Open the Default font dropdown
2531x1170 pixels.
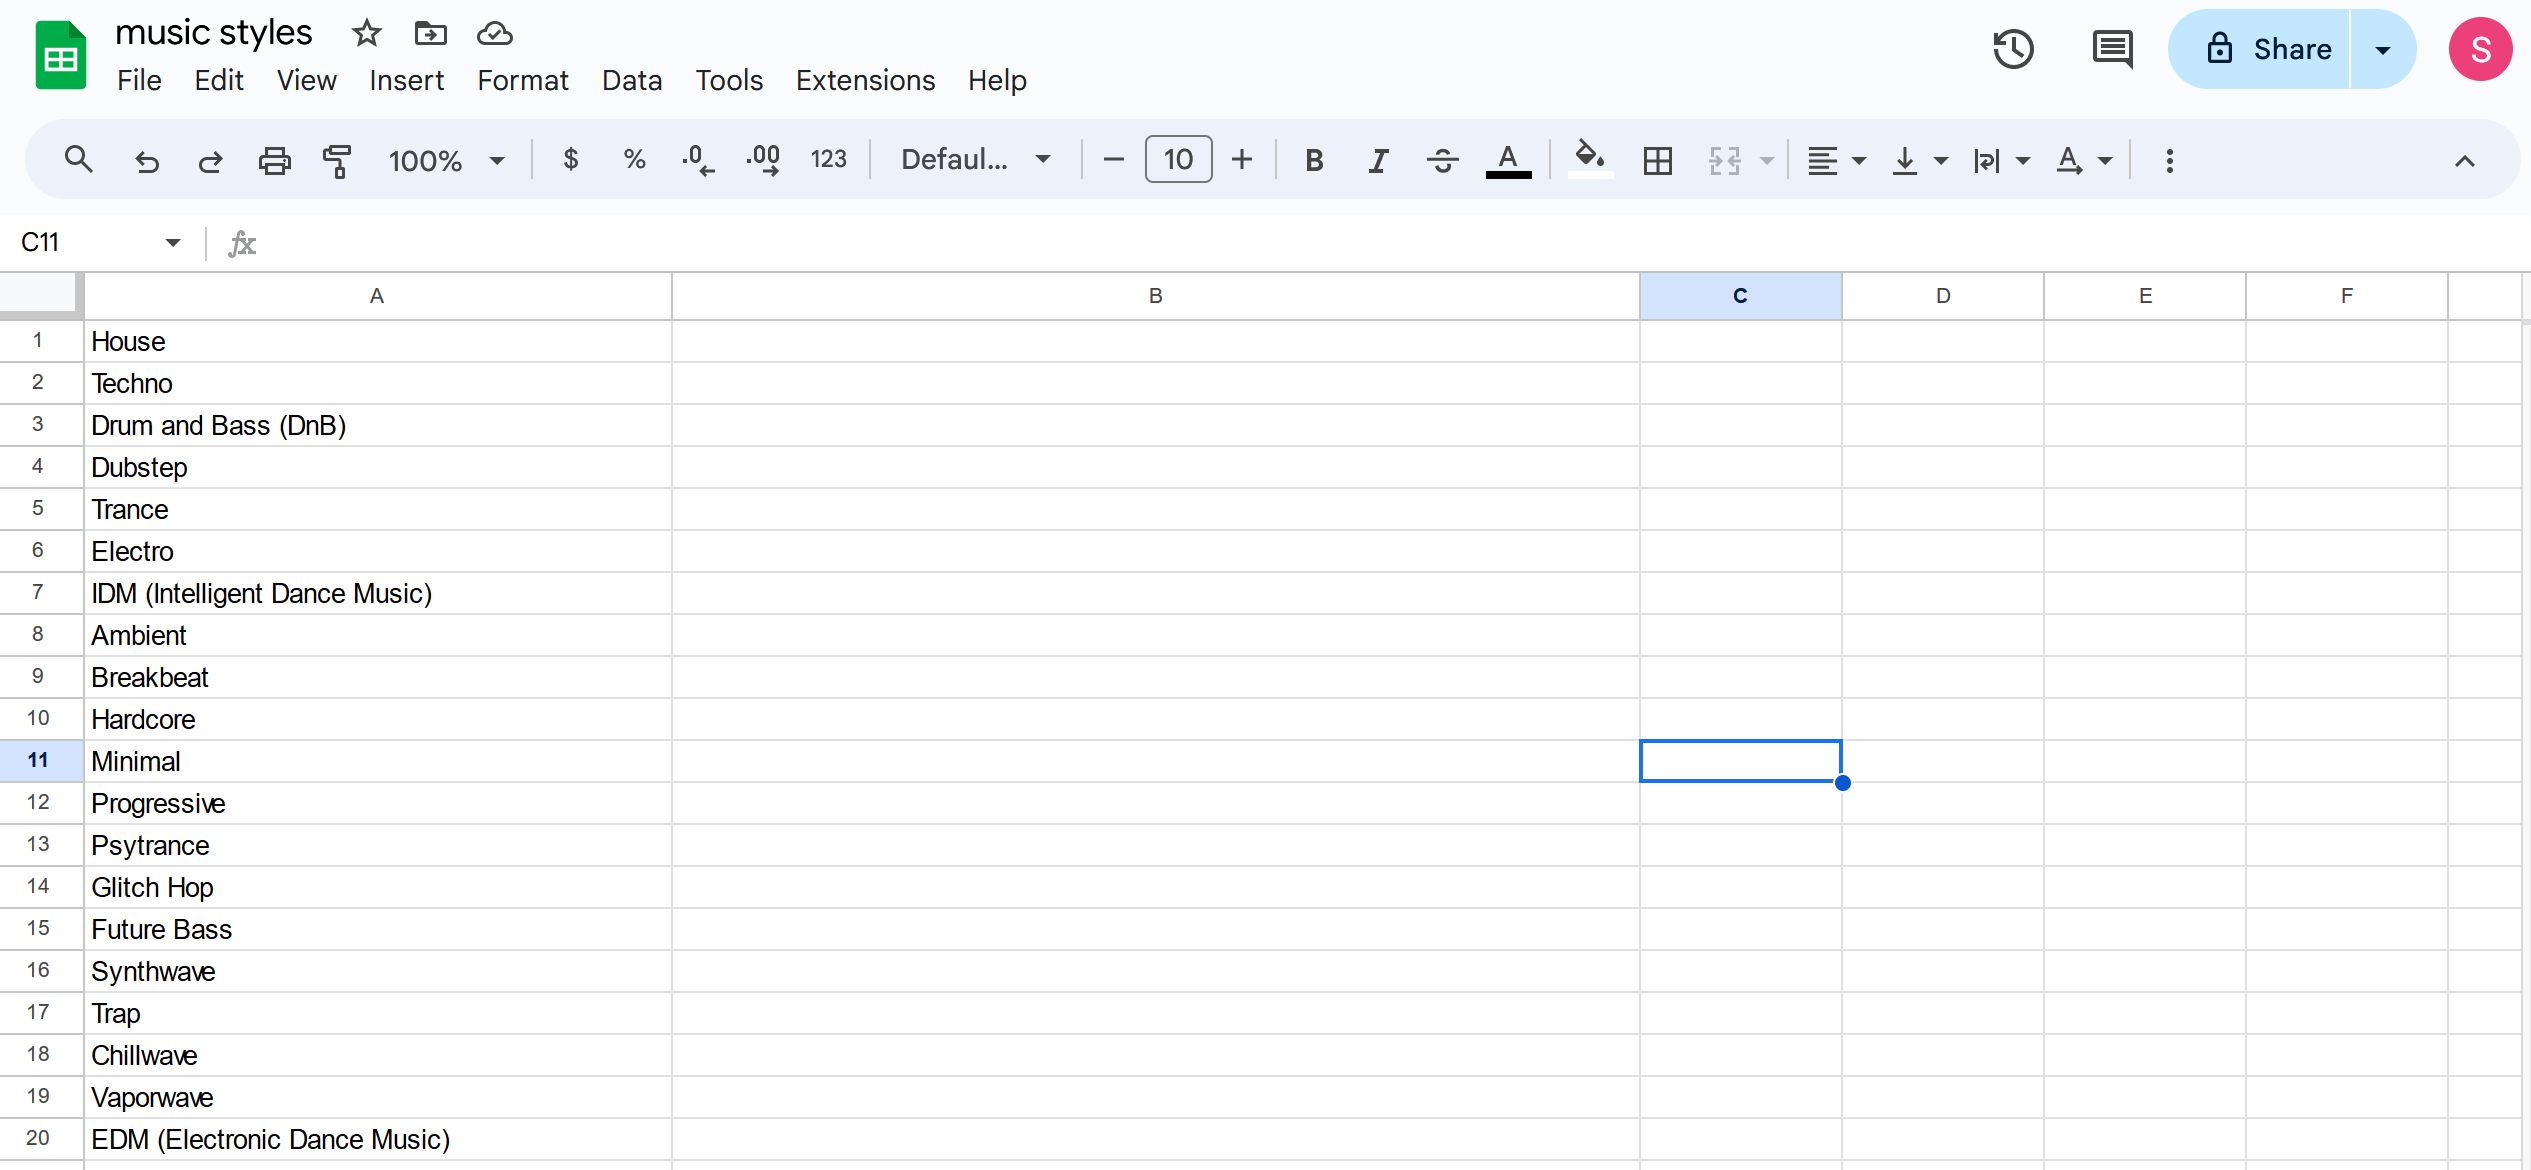(975, 160)
